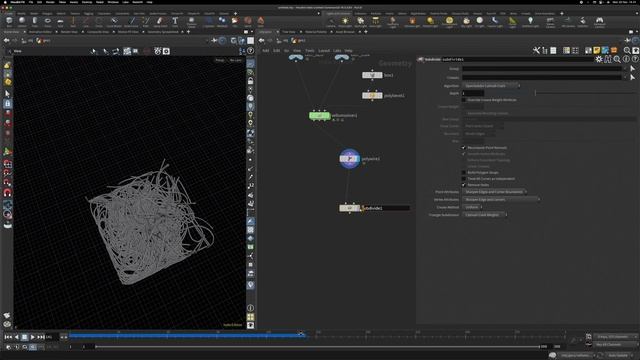Add a Point Light from the shelf
640x360 pixels.
tap(345, 22)
